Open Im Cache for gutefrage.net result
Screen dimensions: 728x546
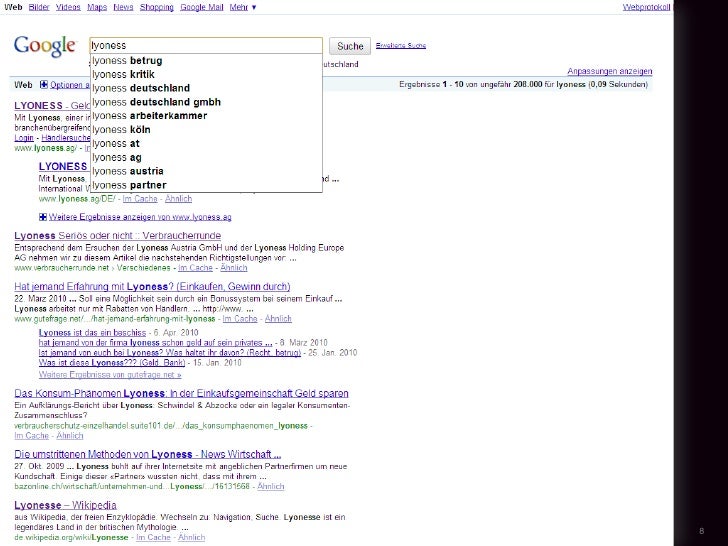point(240,319)
